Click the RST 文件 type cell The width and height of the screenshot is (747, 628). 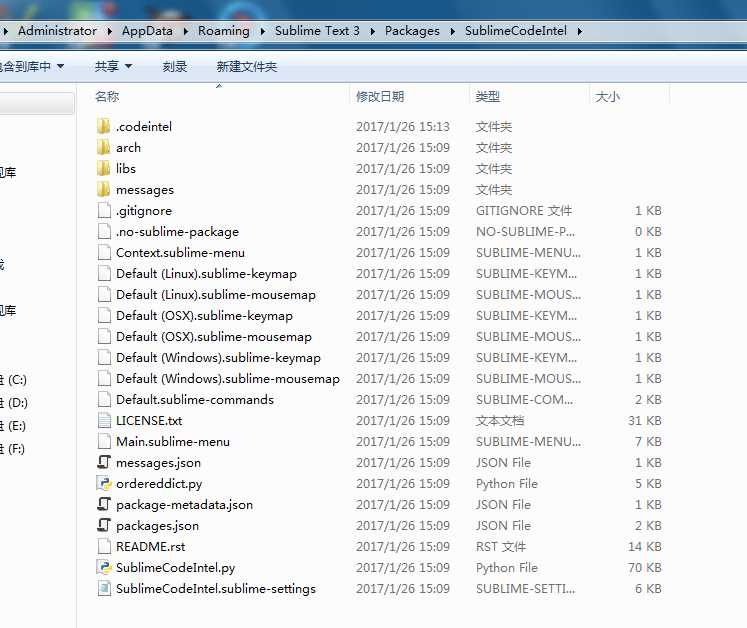point(501,546)
